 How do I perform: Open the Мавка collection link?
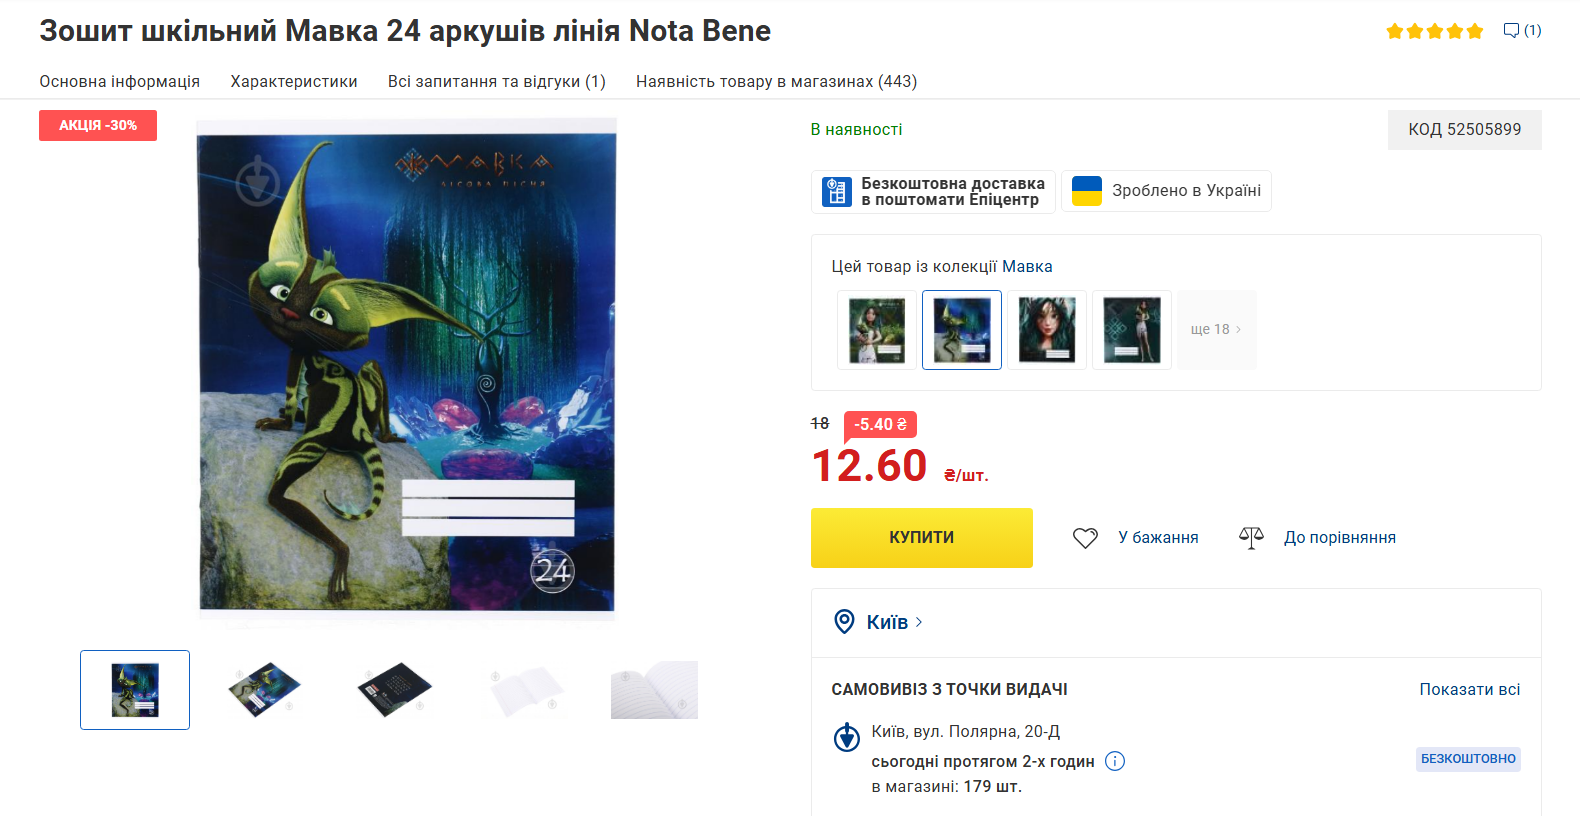pyautogui.click(x=1027, y=267)
